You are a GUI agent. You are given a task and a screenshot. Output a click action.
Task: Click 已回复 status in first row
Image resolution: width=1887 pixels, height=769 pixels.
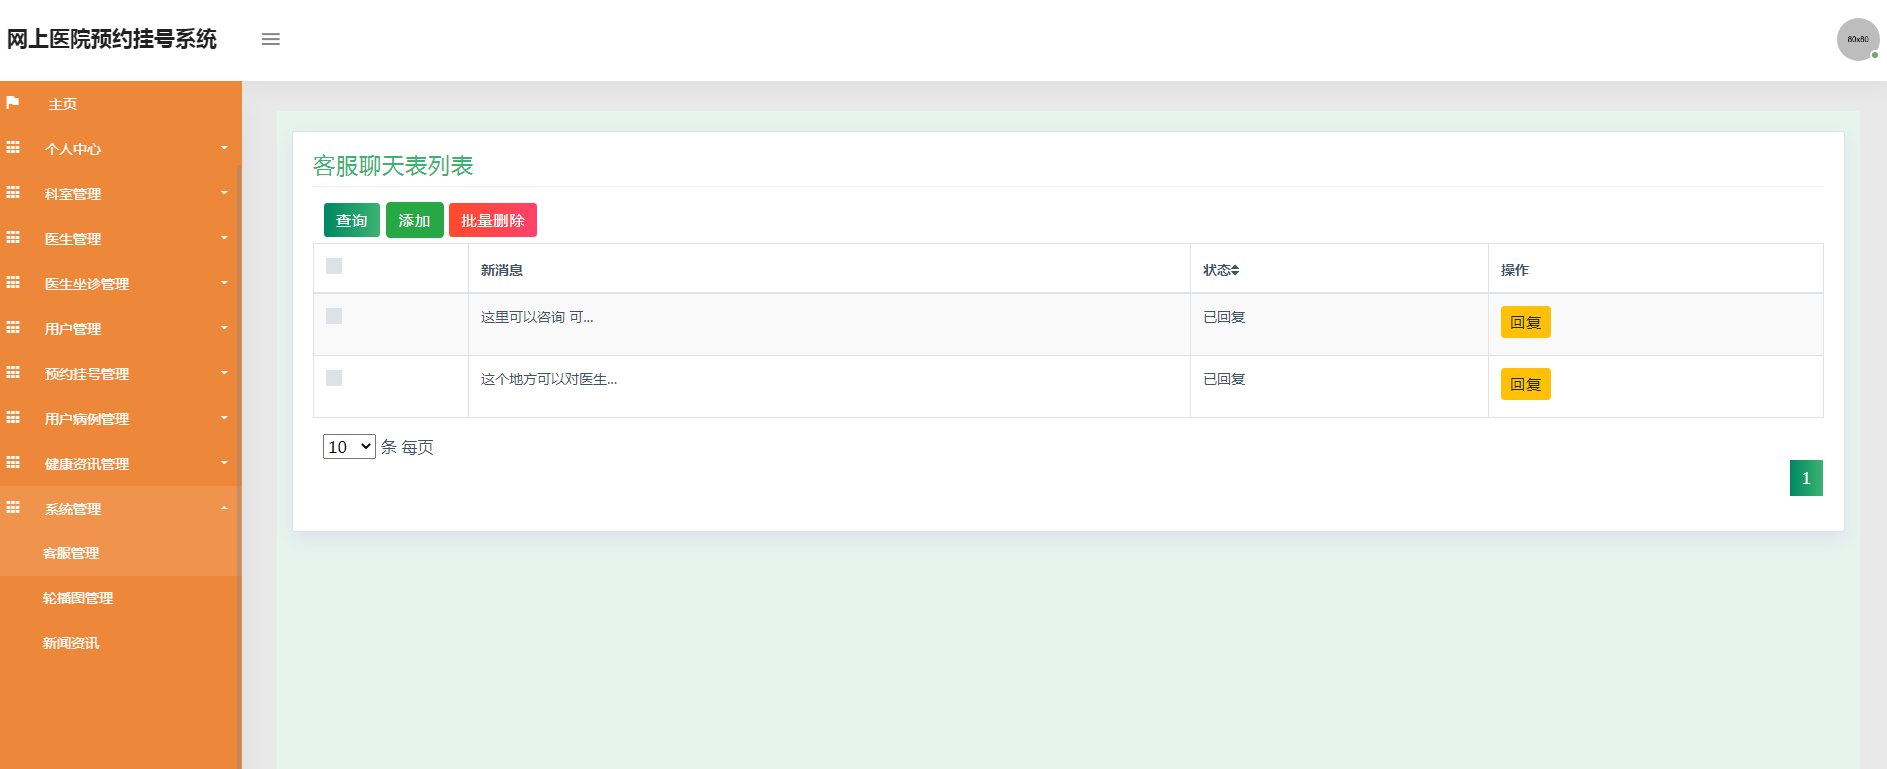pos(1224,317)
